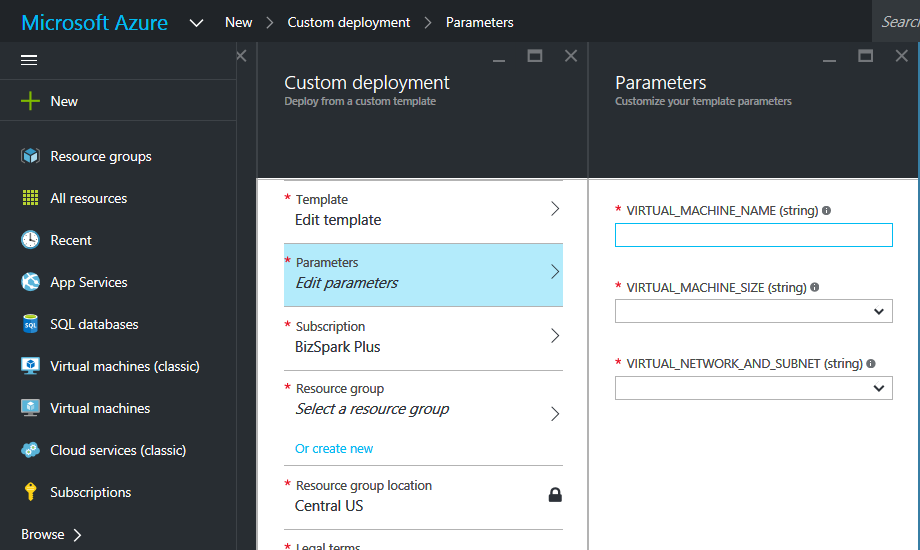Type in the VIRTUAL_MACHINE_NAME text field

[753, 235]
